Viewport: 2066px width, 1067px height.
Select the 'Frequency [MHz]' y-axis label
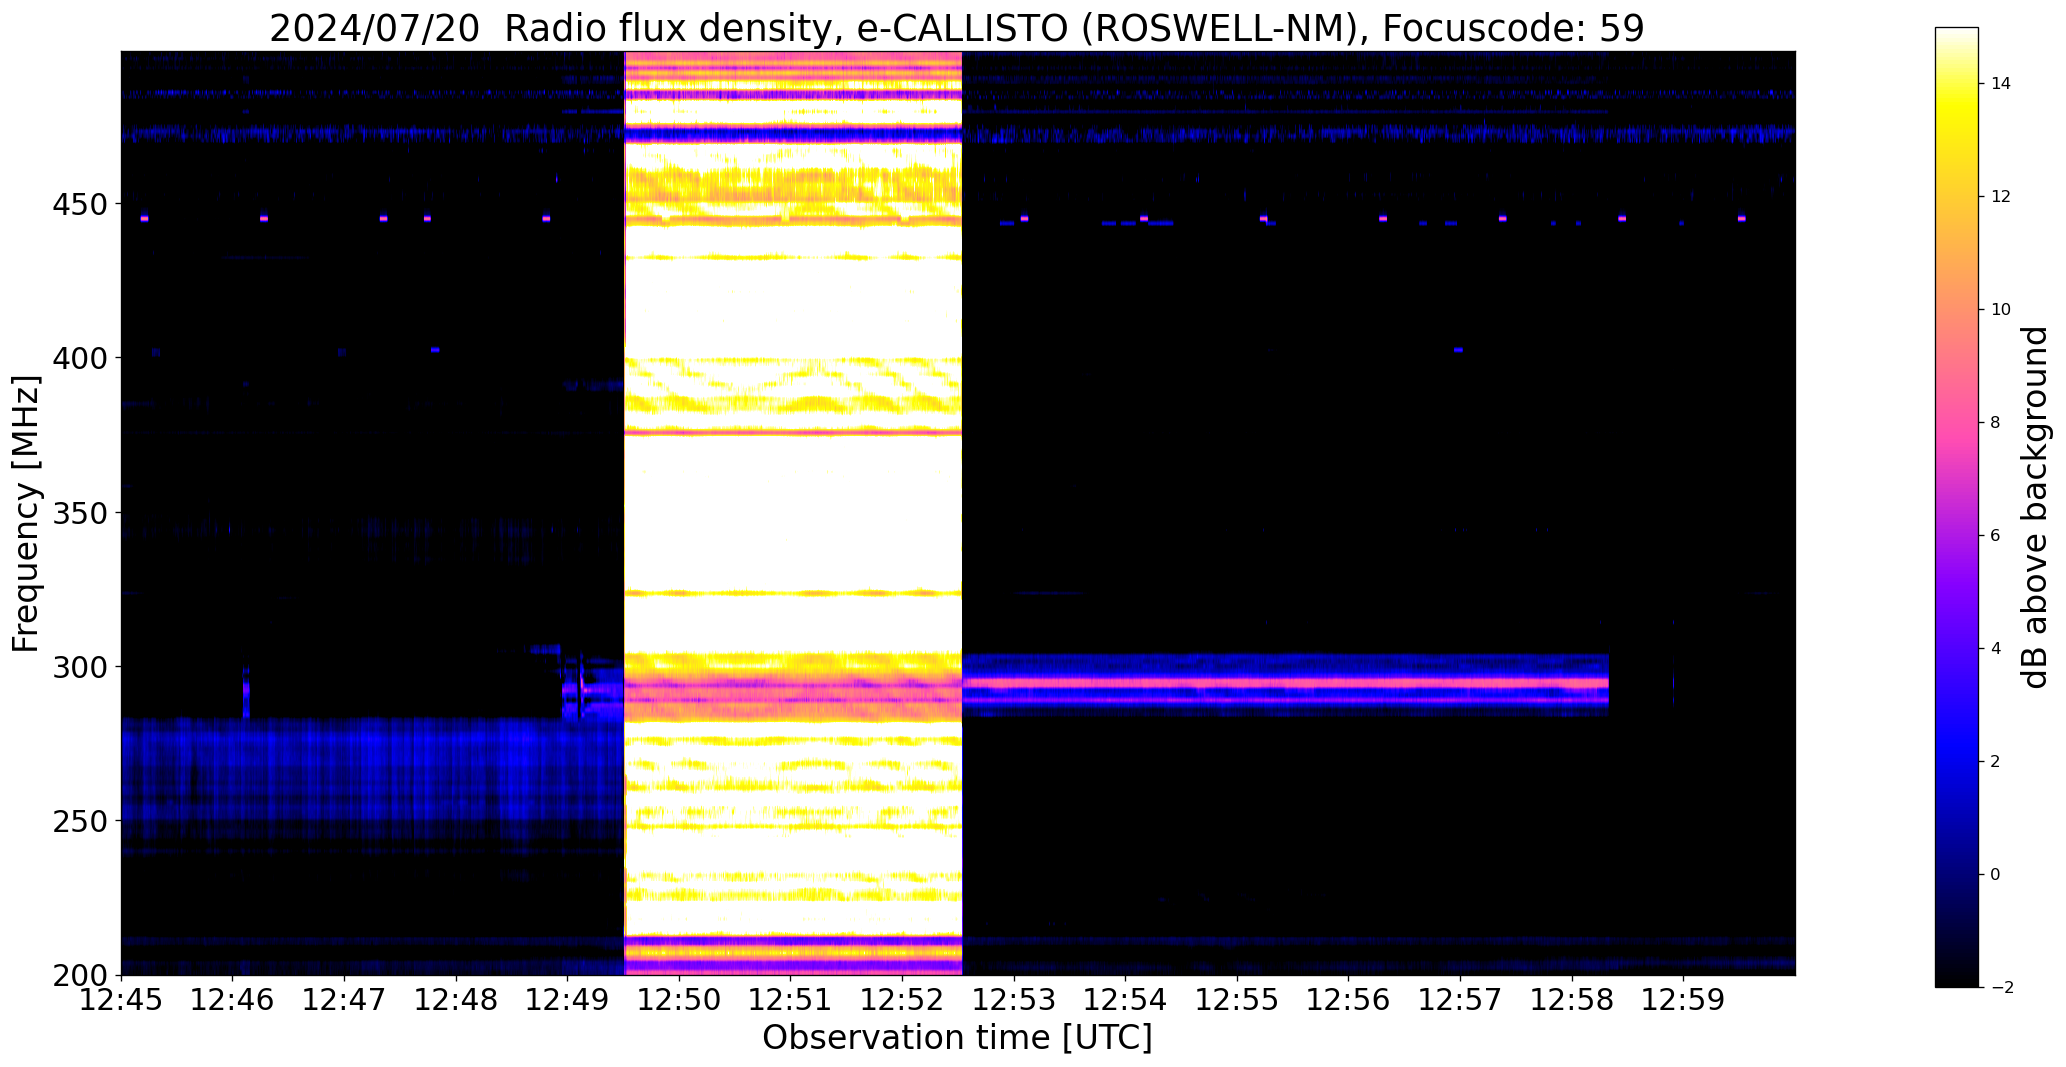tap(27, 513)
